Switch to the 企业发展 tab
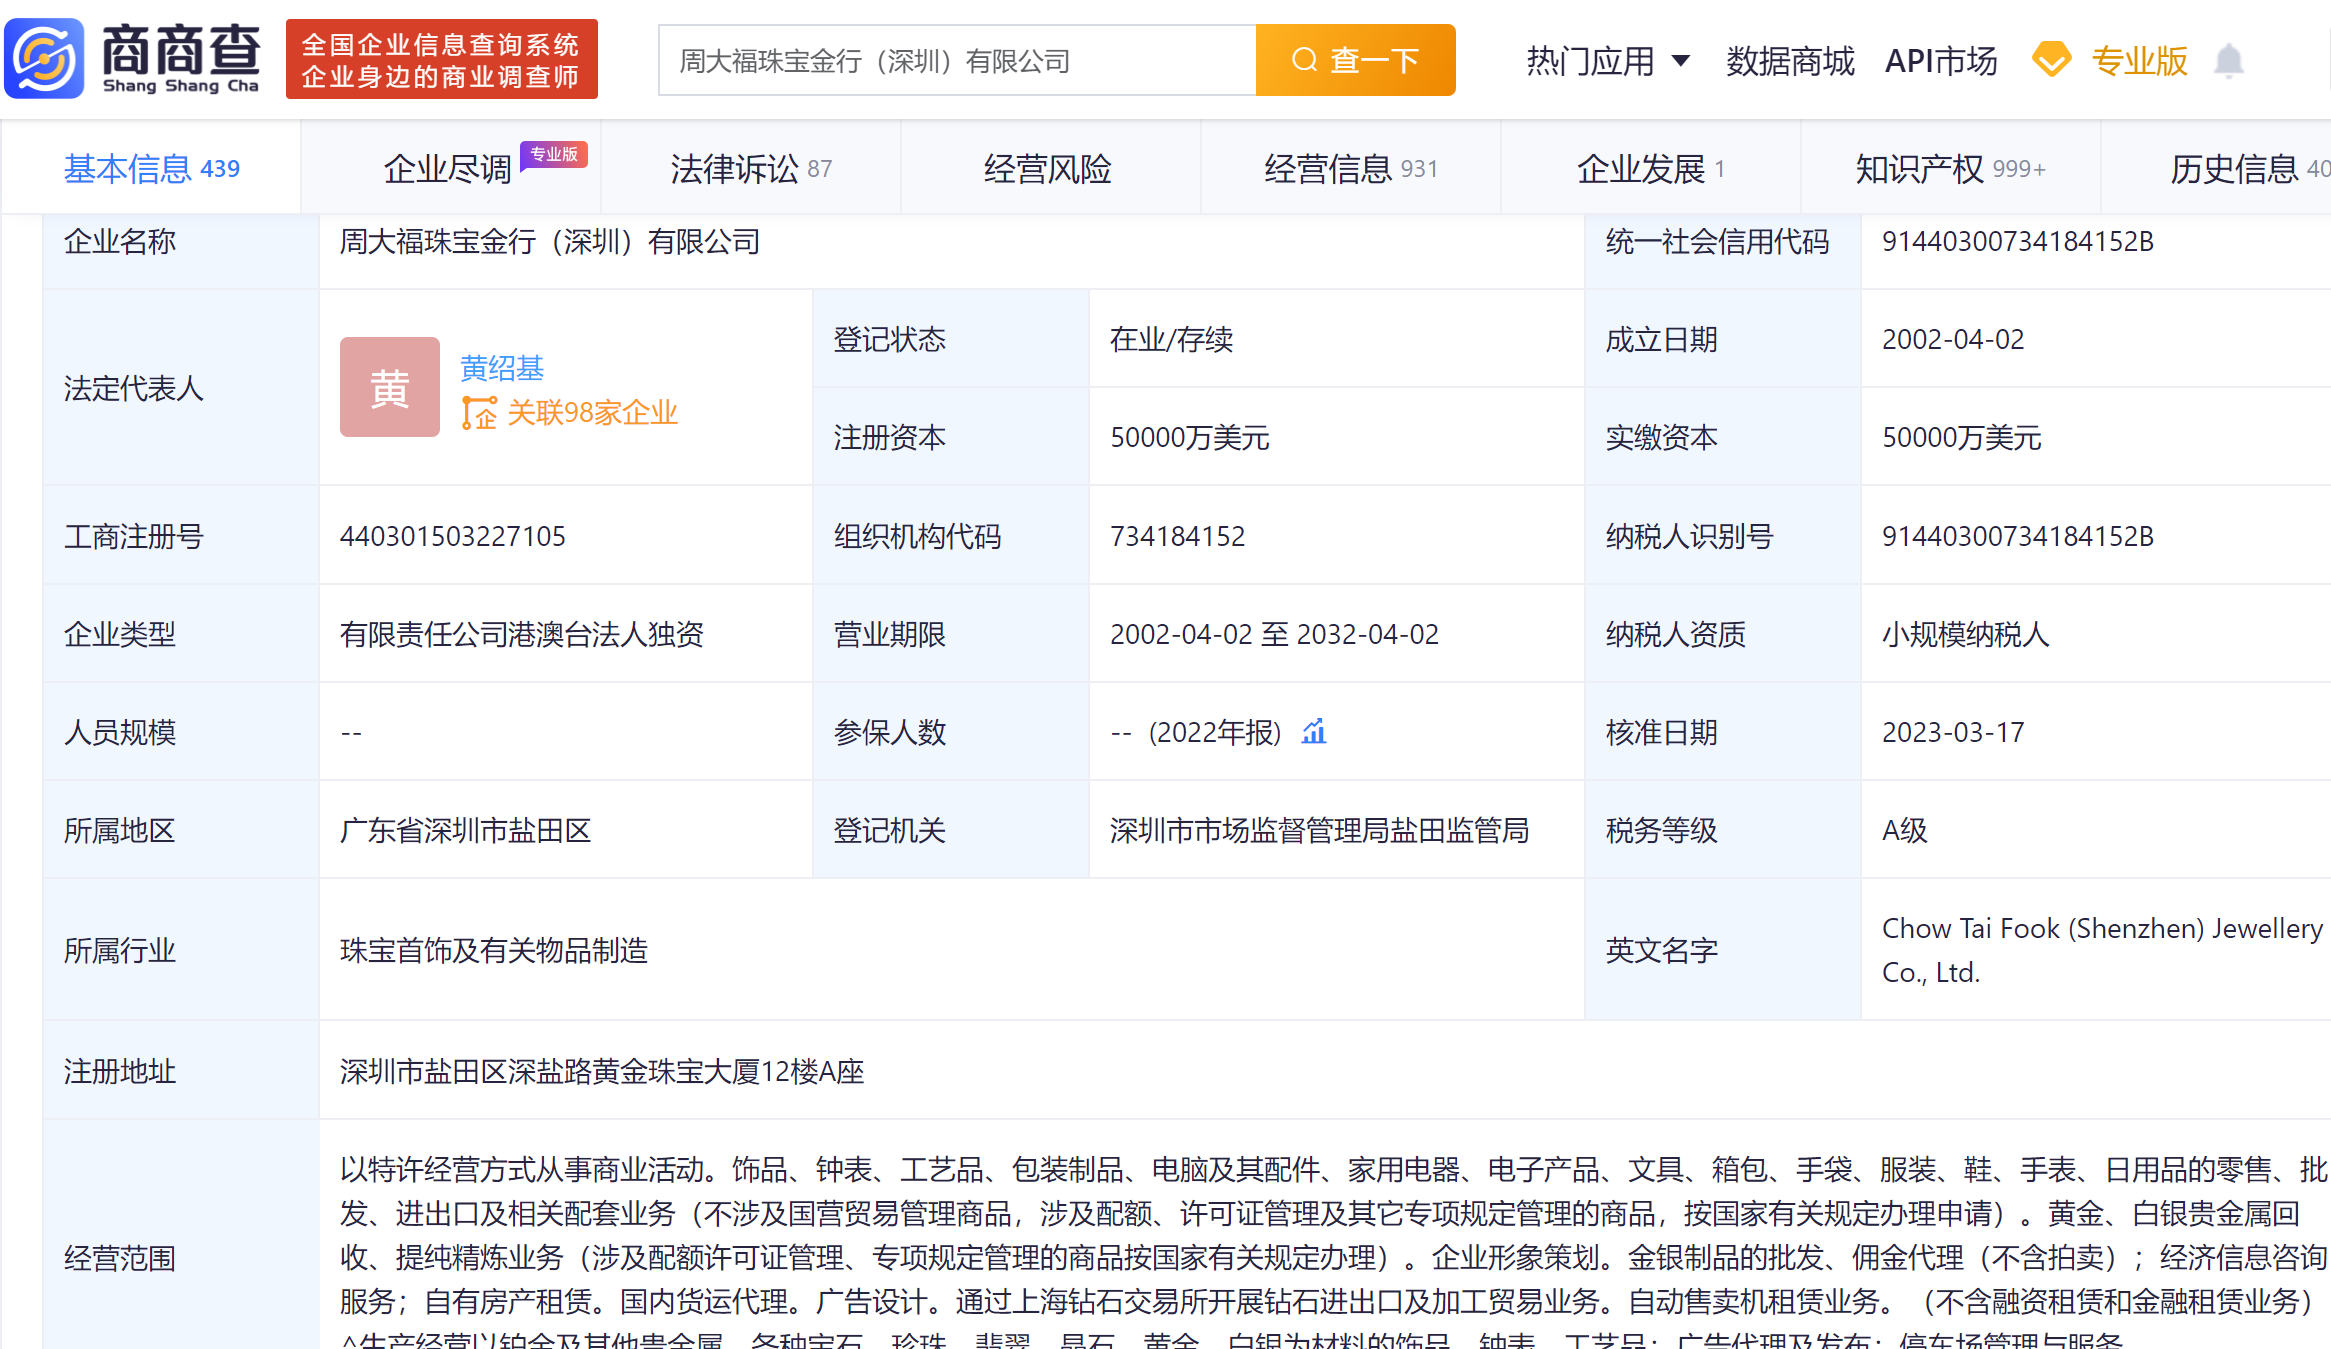2331x1349 pixels. (x=1650, y=168)
